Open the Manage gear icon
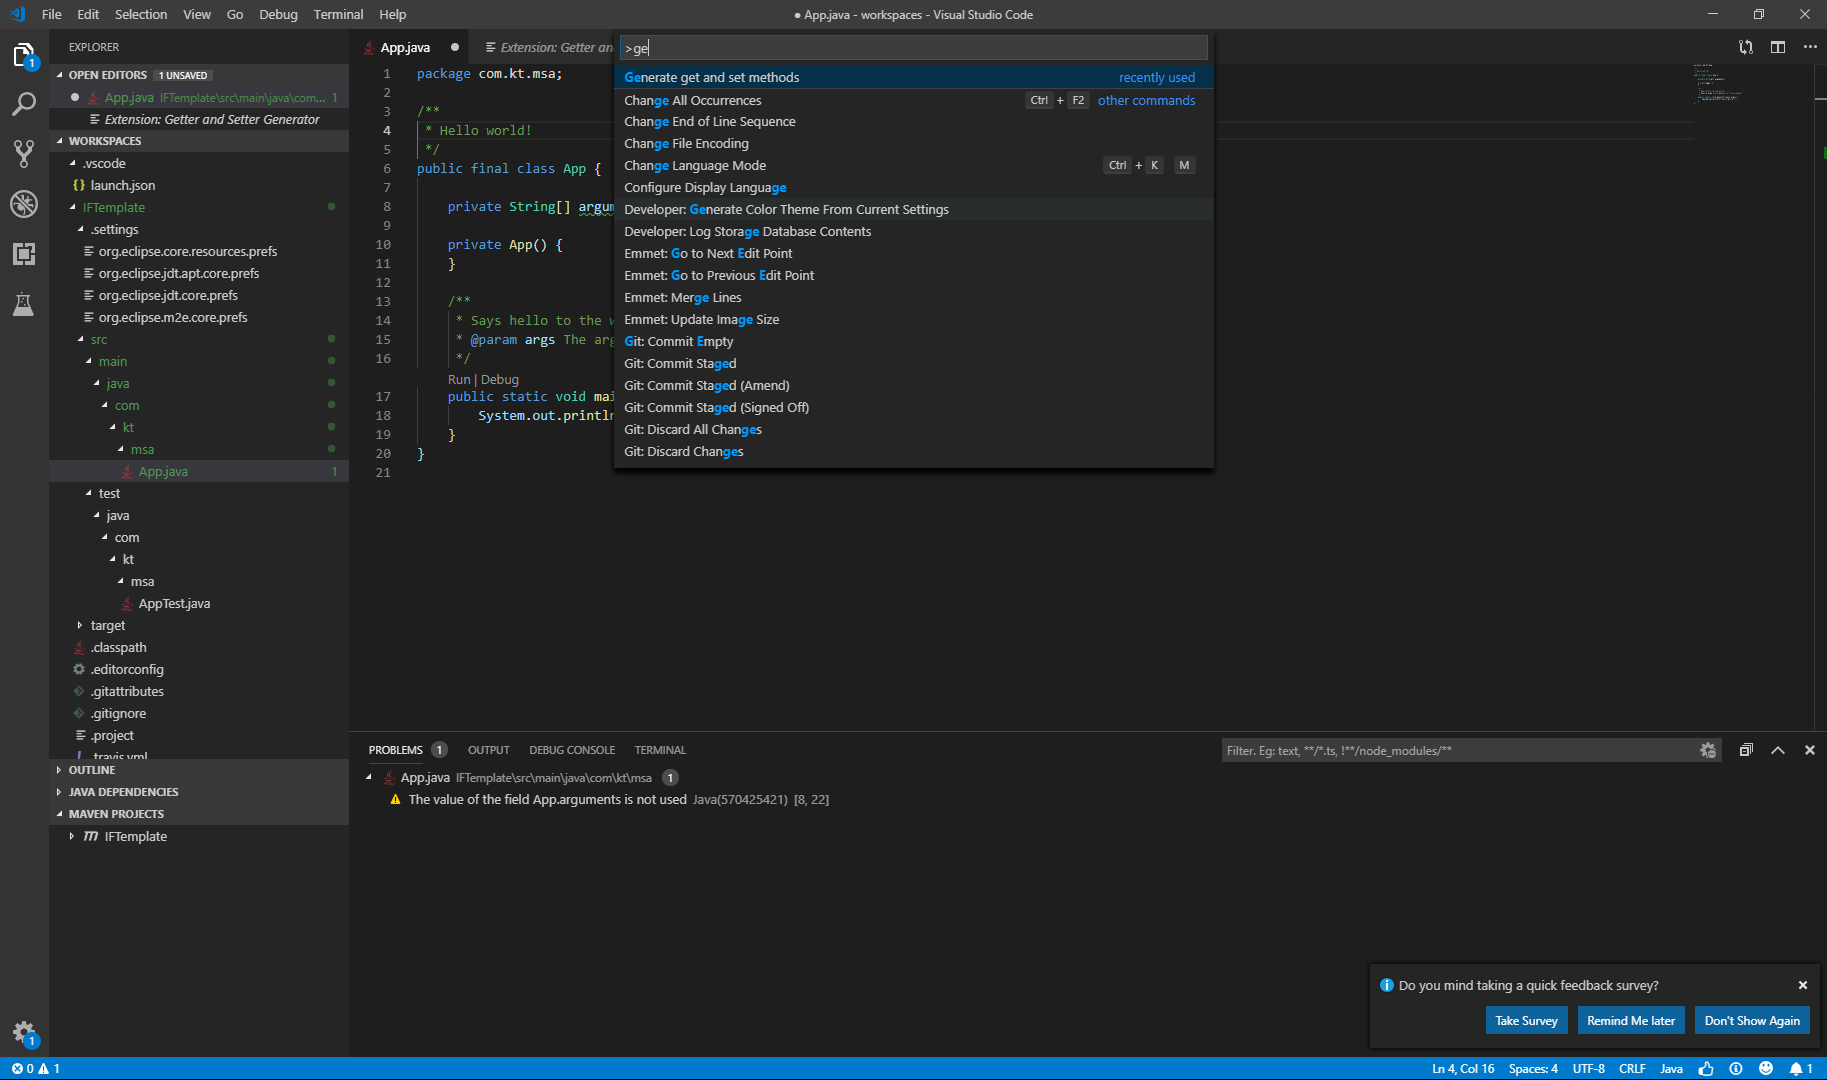 click(24, 1033)
